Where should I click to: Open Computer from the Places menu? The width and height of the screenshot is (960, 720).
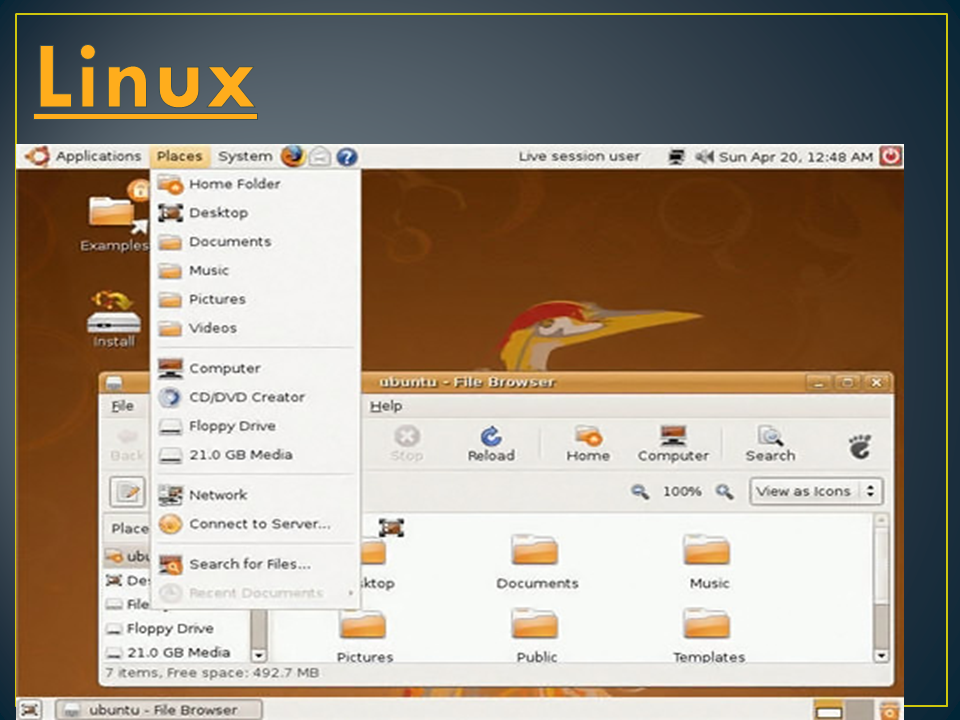(x=255, y=368)
